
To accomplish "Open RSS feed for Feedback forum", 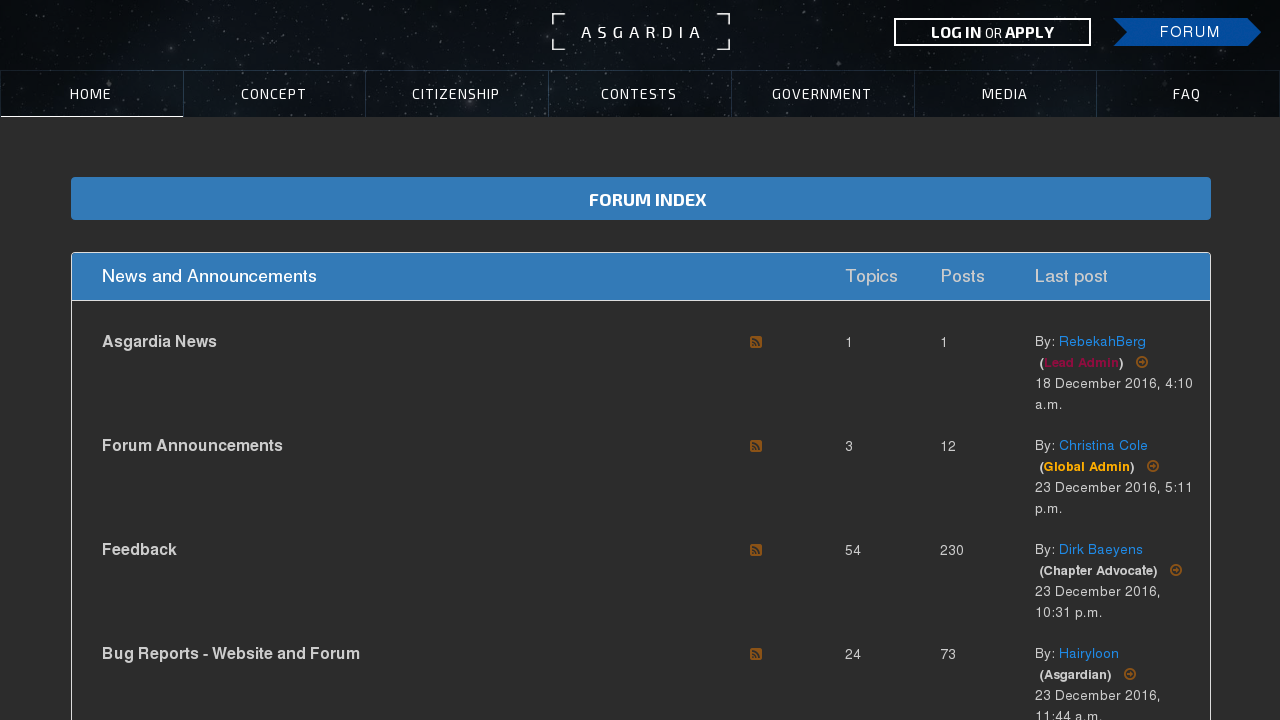I will [x=756, y=550].
